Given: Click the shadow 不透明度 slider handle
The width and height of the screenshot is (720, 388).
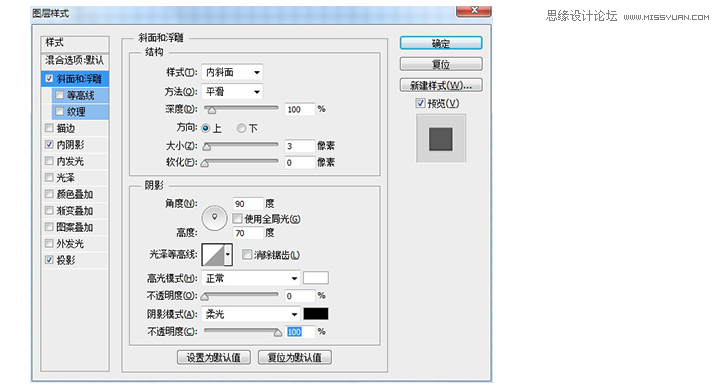Looking at the screenshot, I should pyautogui.click(x=278, y=333).
